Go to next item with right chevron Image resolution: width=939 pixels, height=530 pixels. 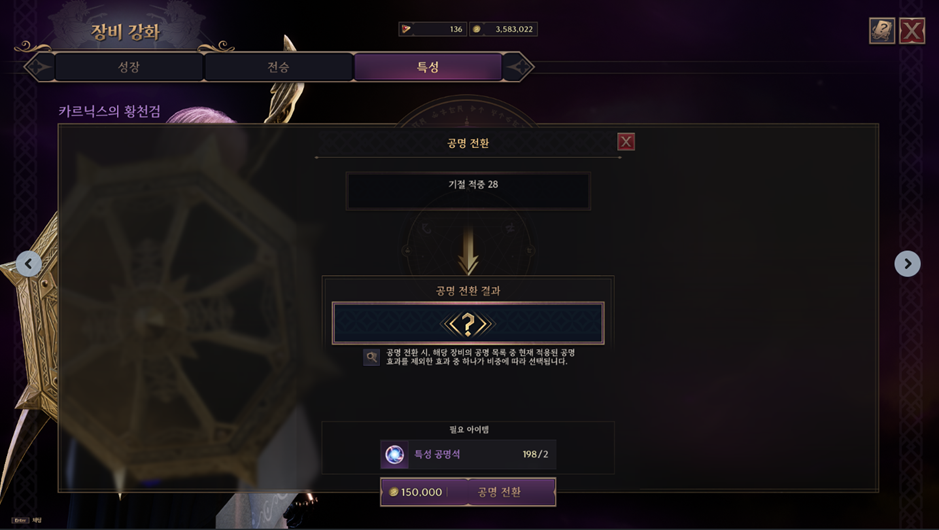coord(907,264)
